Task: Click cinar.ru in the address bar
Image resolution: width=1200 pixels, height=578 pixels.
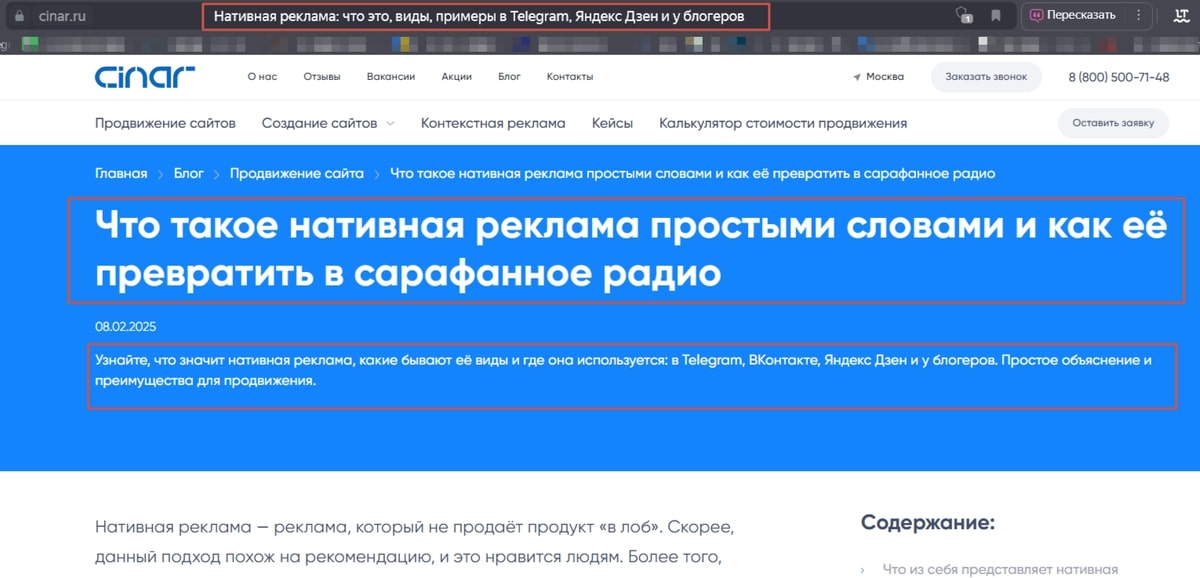Action: pyautogui.click(x=62, y=16)
